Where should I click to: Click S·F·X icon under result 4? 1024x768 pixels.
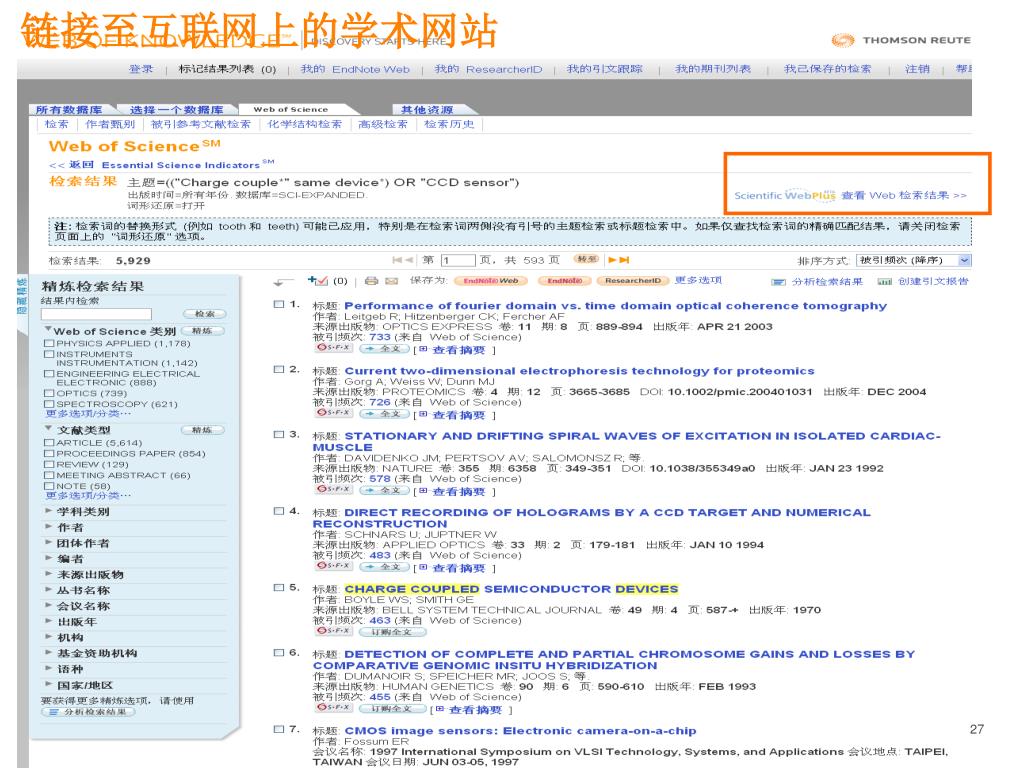click(x=334, y=566)
